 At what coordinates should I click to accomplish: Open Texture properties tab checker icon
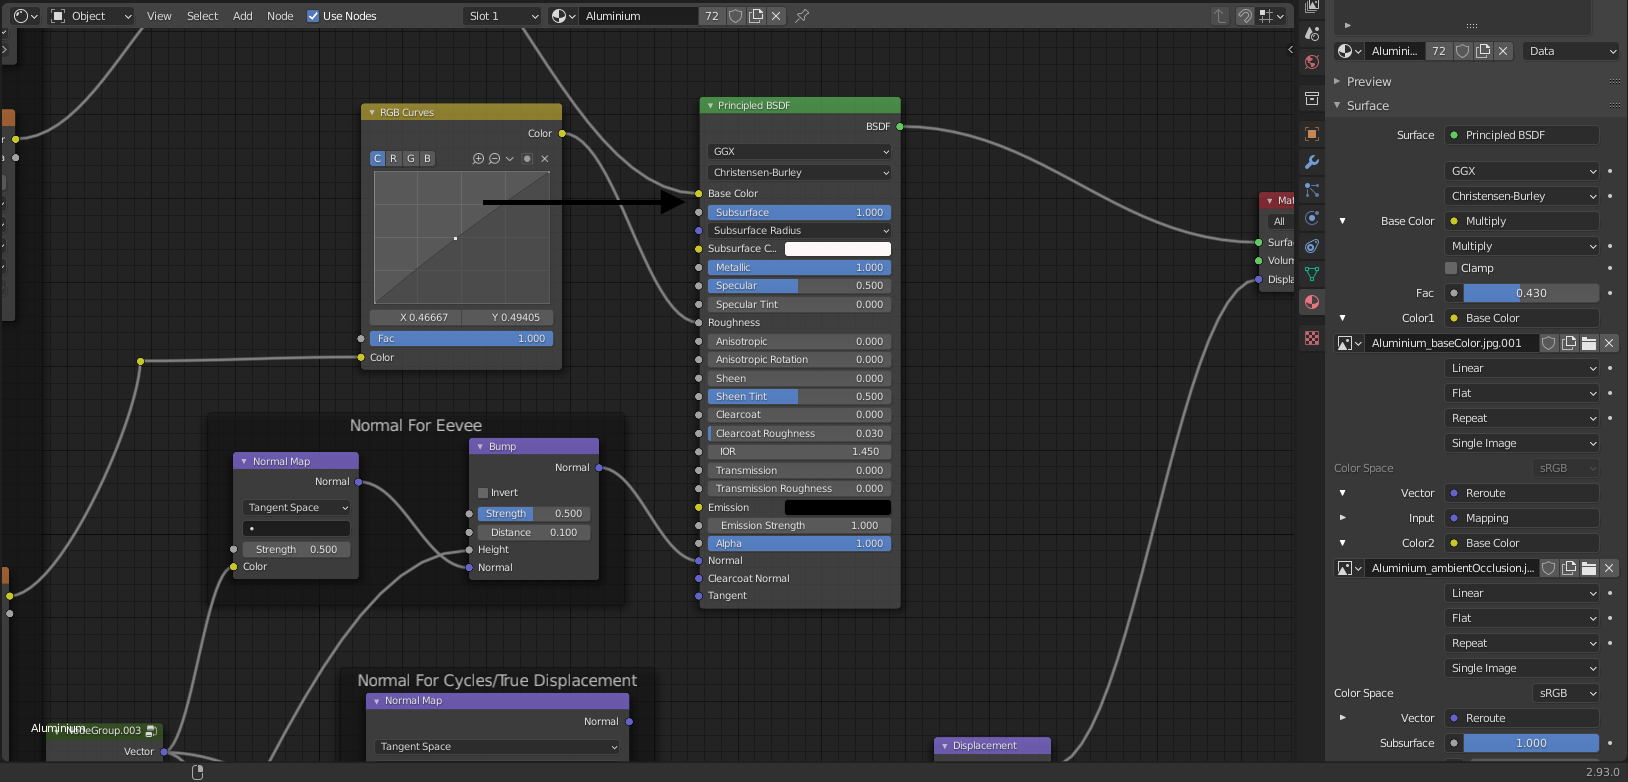(1312, 338)
